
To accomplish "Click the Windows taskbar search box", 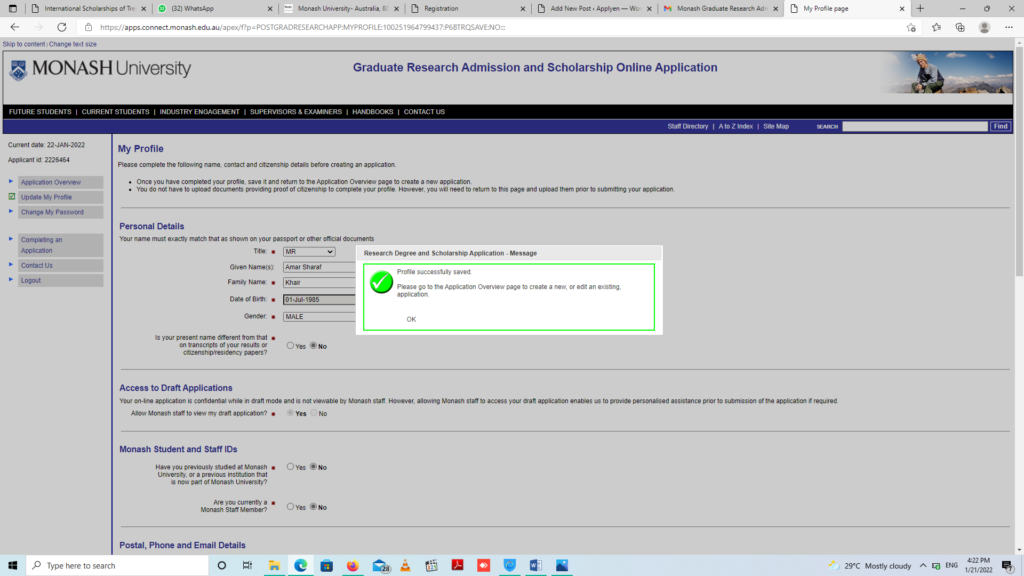I will [118, 566].
